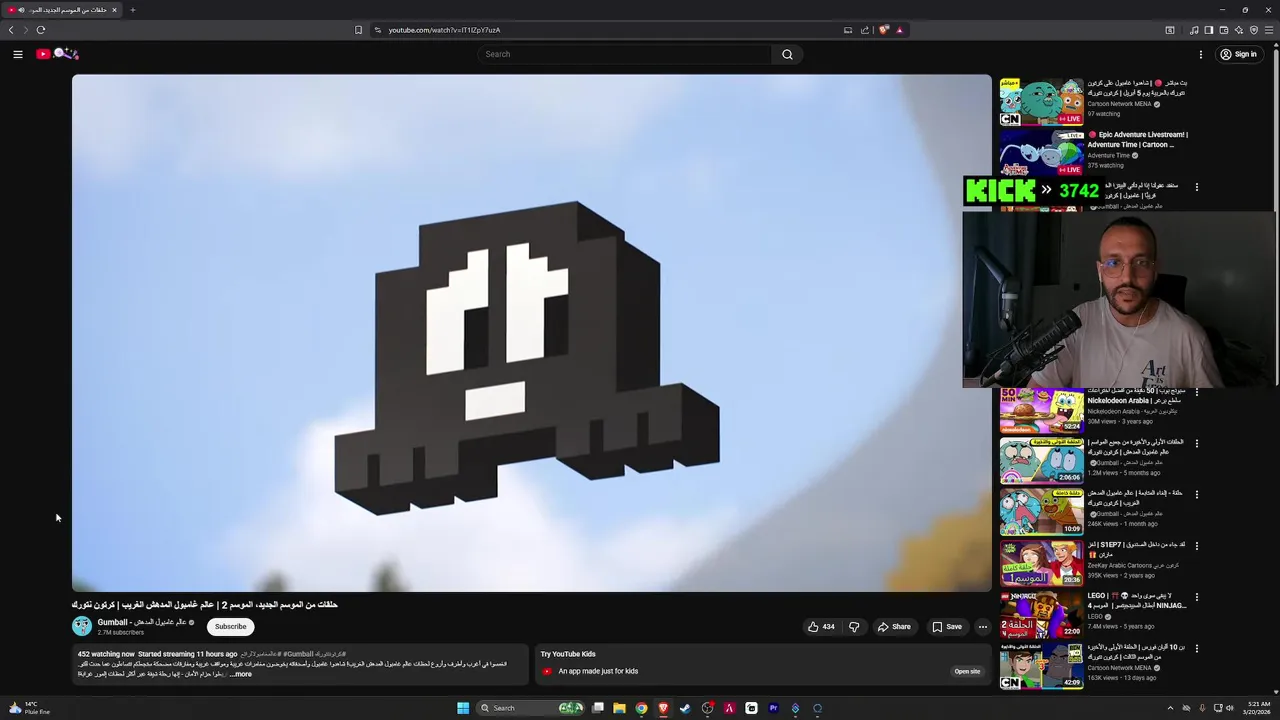Switch to Brave in the taskbar
Image resolution: width=1280 pixels, height=720 pixels.
point(663,708)
